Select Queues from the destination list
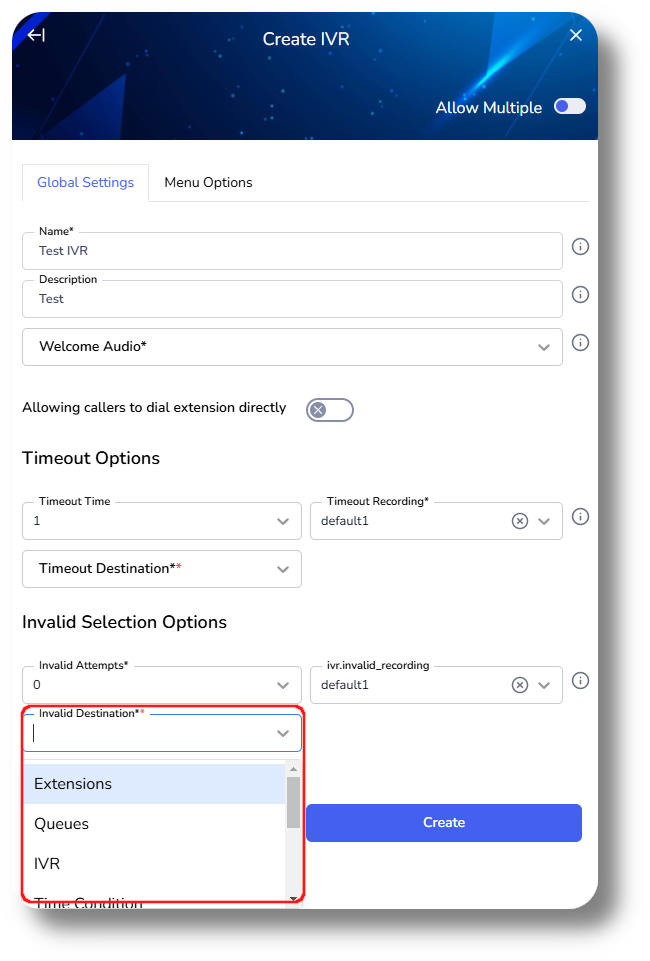This screenshot has width=650, height=961. click(x=61, y=824)
